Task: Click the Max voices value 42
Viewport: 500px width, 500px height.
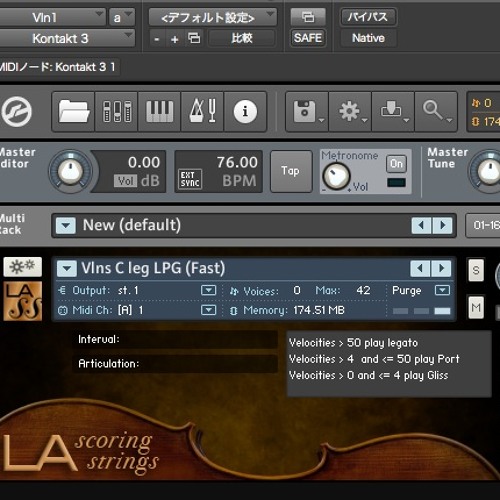Action: tap(363, 291)
